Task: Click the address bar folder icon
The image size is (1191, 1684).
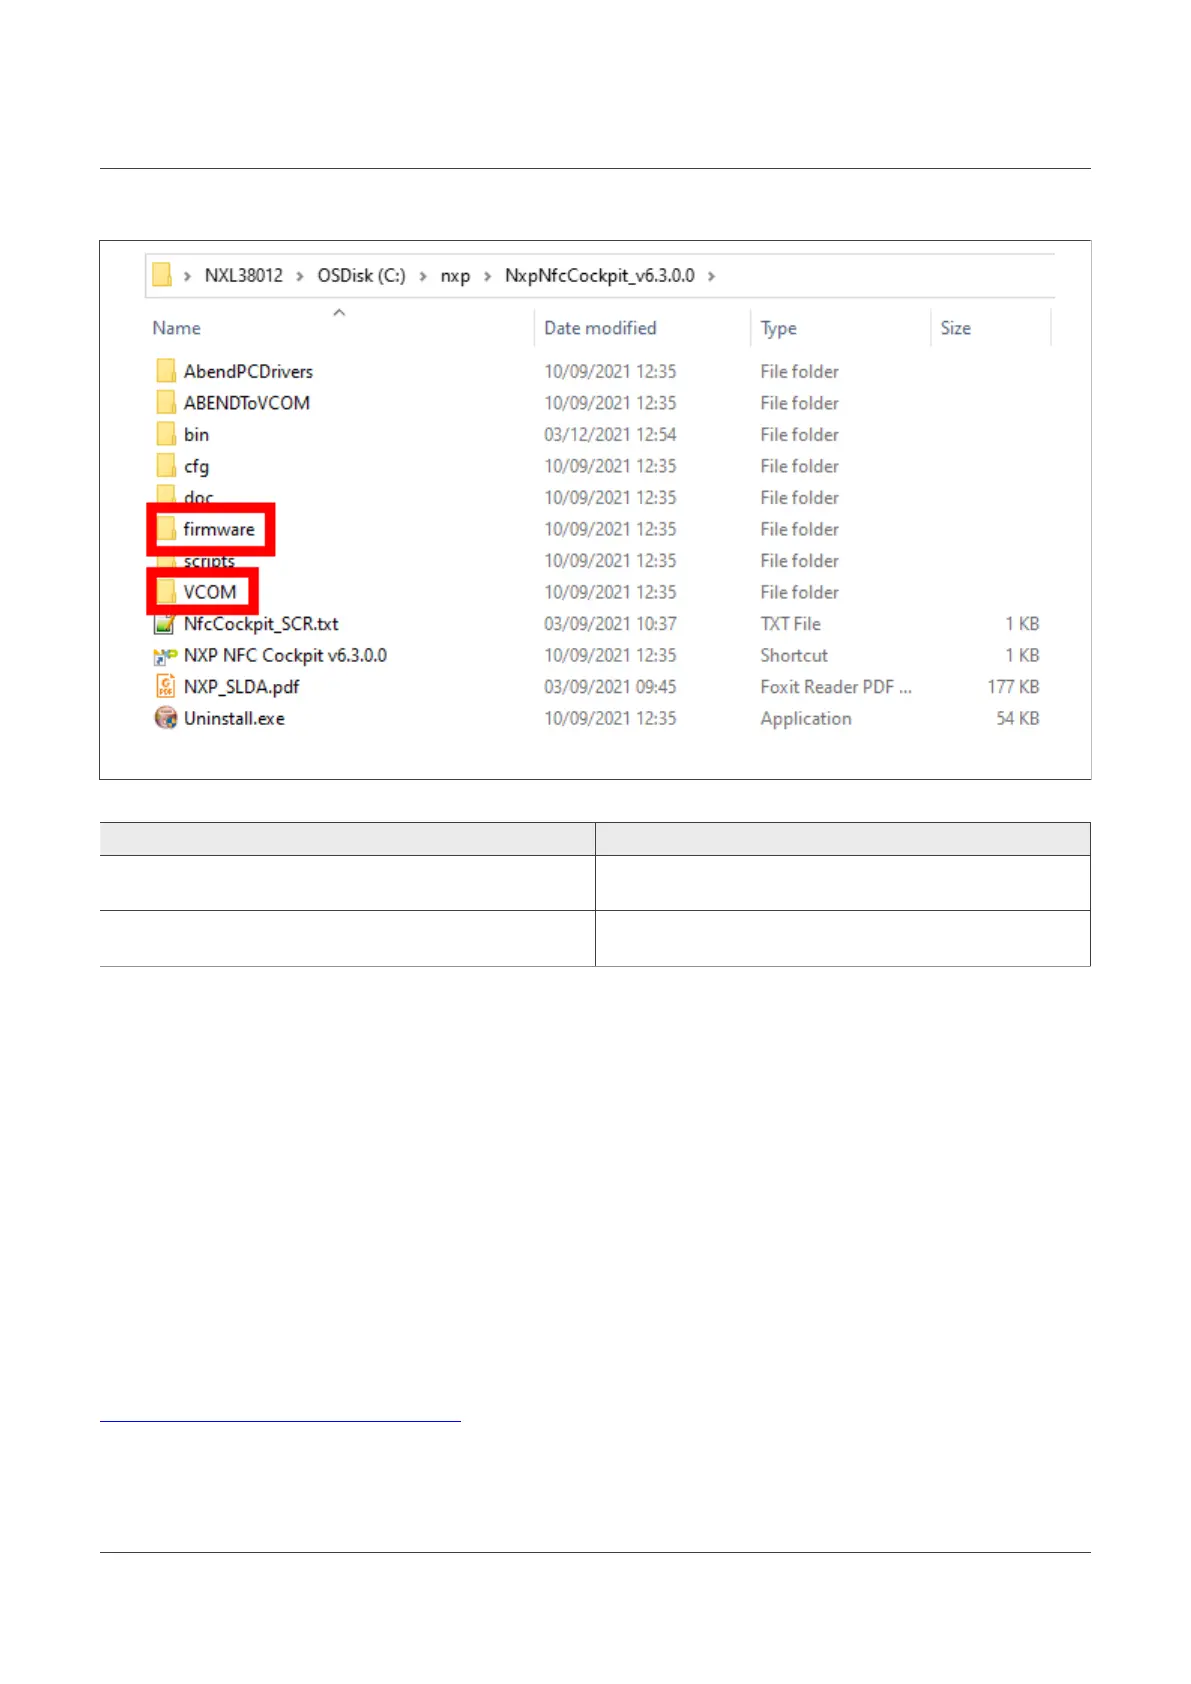Action: pos(162,275)
